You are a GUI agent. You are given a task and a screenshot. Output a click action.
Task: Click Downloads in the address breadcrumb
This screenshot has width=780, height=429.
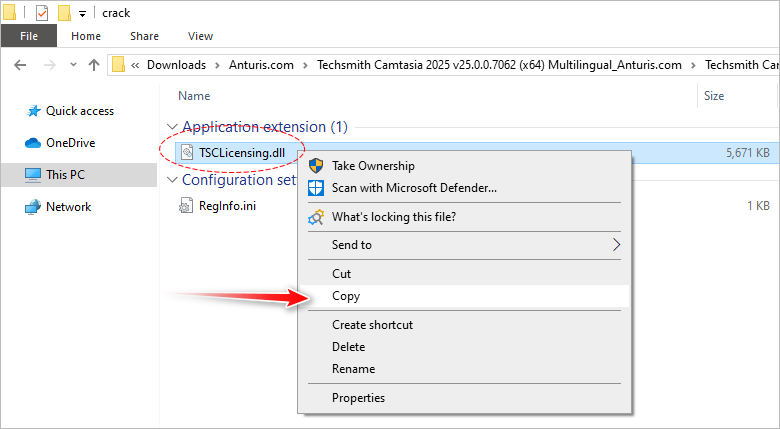[x=176, y=65]
